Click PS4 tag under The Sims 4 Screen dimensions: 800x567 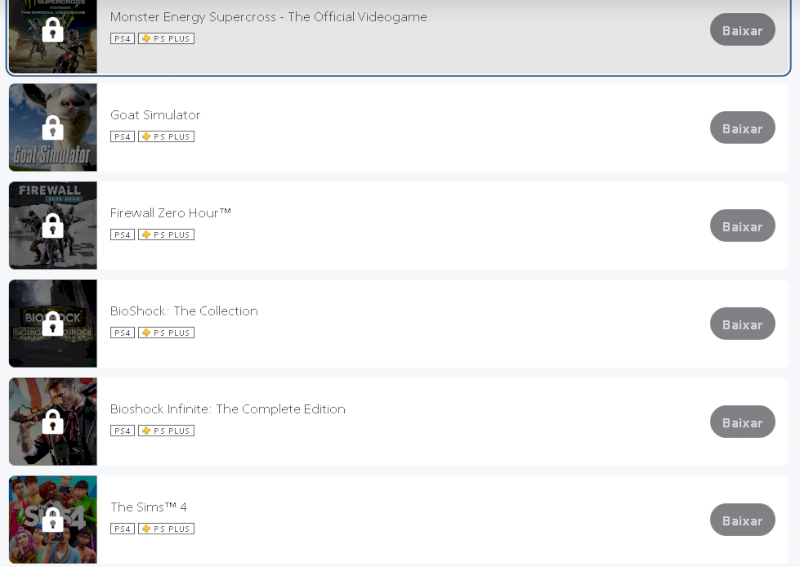[x=122, y=528]
